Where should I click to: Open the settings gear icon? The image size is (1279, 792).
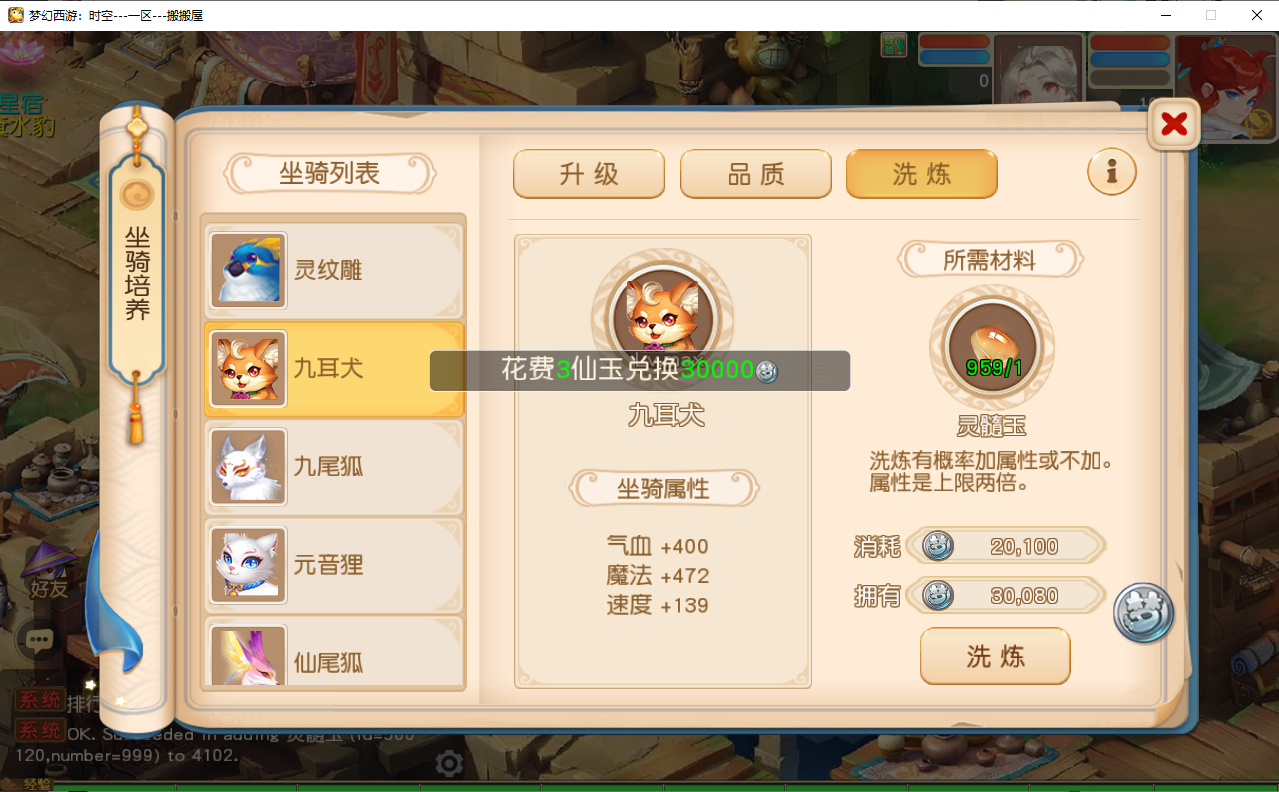pyautogui.click(x=449, y=763)
